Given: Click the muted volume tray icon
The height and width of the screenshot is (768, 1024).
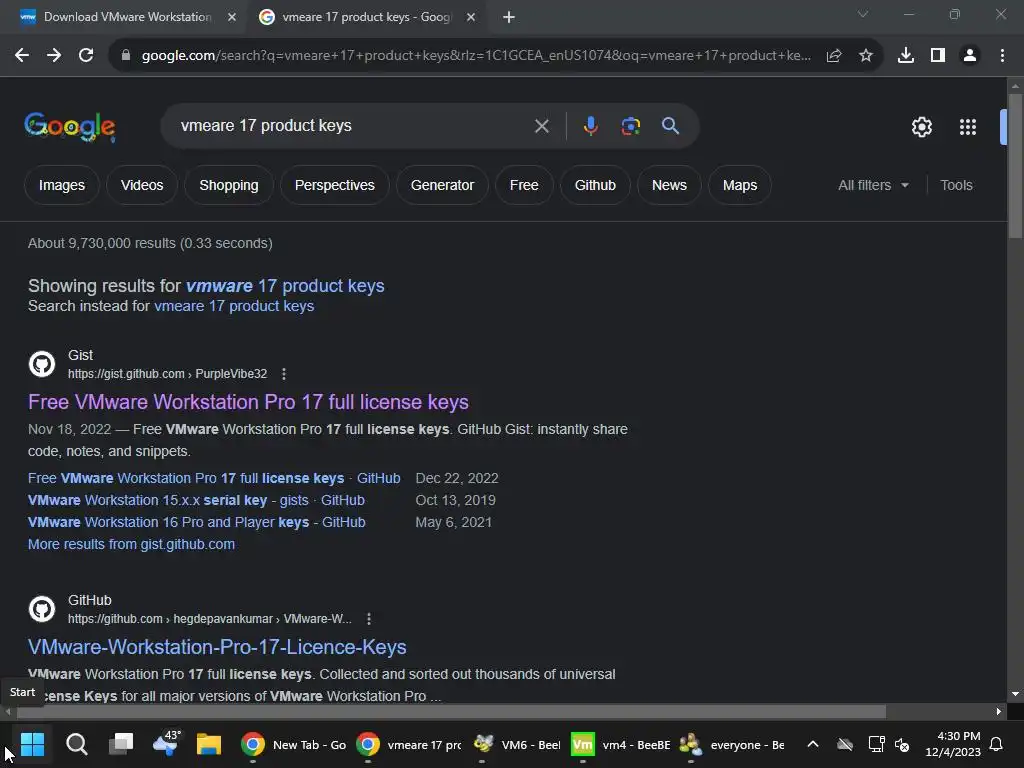Looking at the screenshot, I should tap(902, 744).
